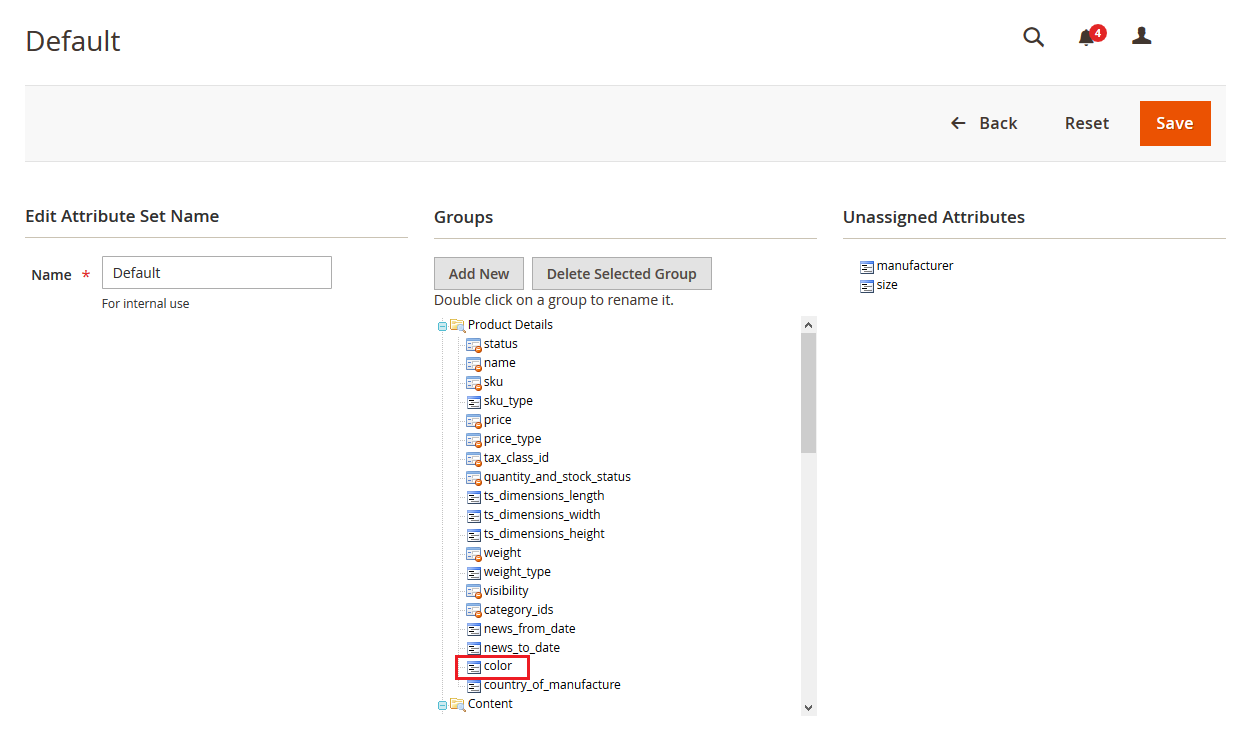Click the size unassigned attribute icon
Viewport: 1256px width, 753px height.
coord(867,286)
